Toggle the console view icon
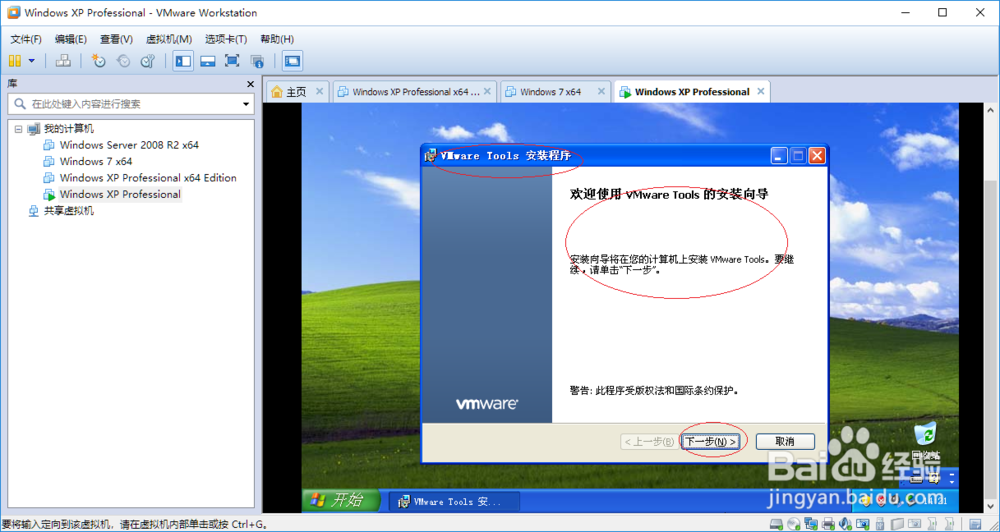 coord(292,61)
